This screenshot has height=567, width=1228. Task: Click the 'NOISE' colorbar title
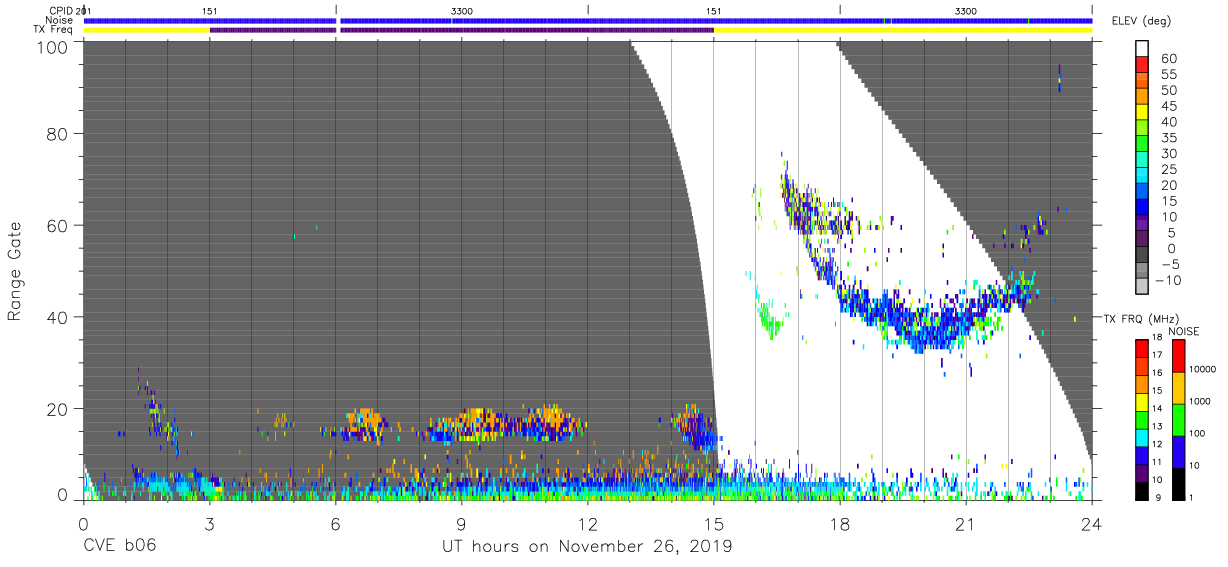click(x=1186, y=331)
